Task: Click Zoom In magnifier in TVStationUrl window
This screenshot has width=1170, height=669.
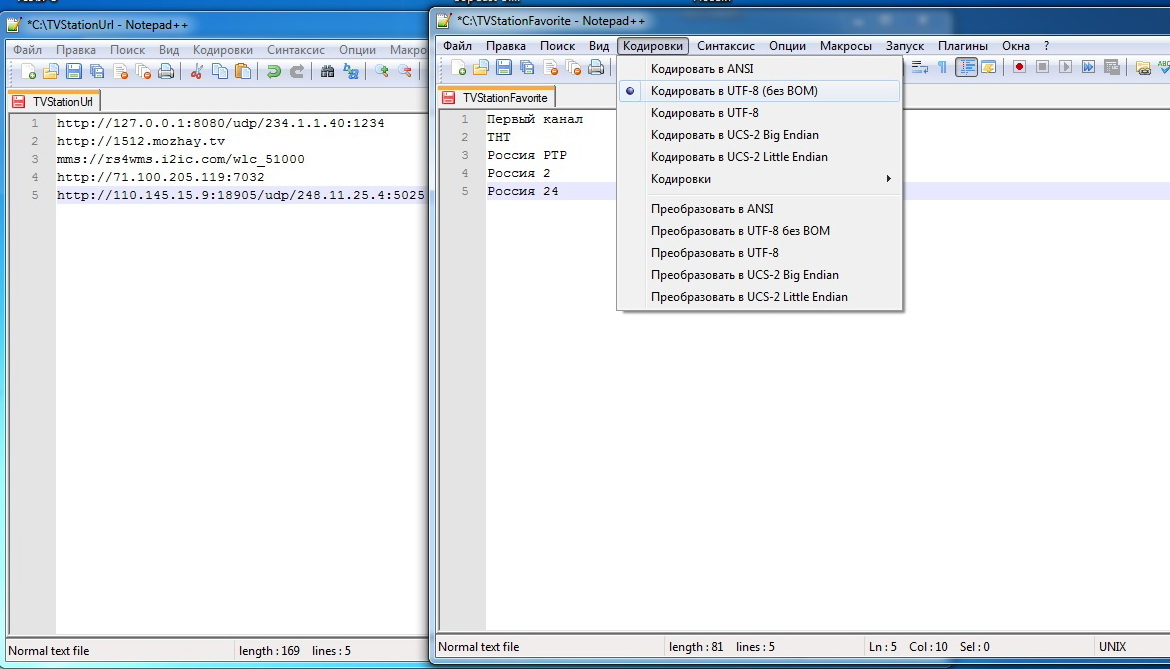Action: click(381, 72)
